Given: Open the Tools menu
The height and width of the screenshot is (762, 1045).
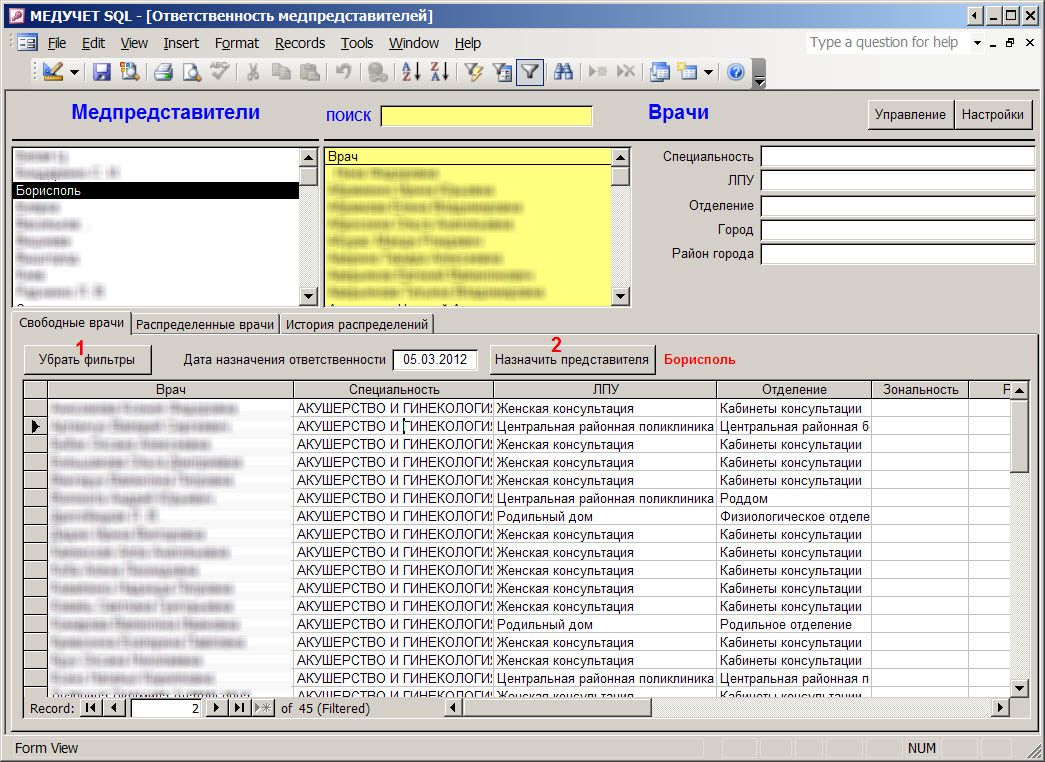Looking at the screenshot, I should (x=357, y=43).
